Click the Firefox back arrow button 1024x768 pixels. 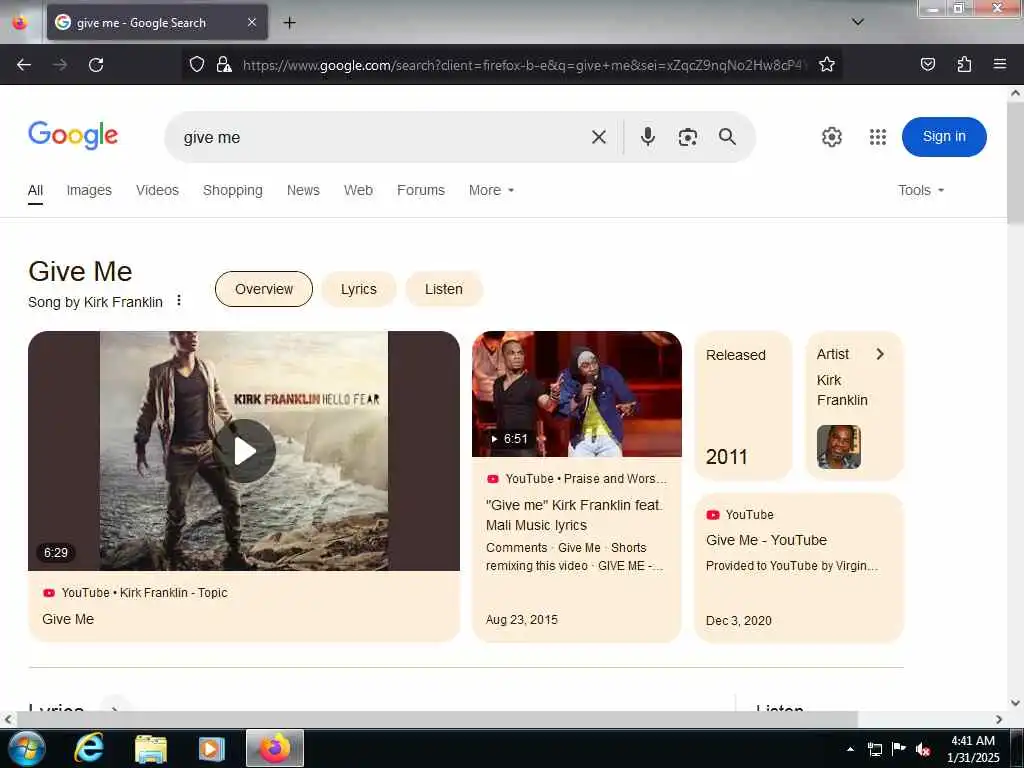coord(24,65)
